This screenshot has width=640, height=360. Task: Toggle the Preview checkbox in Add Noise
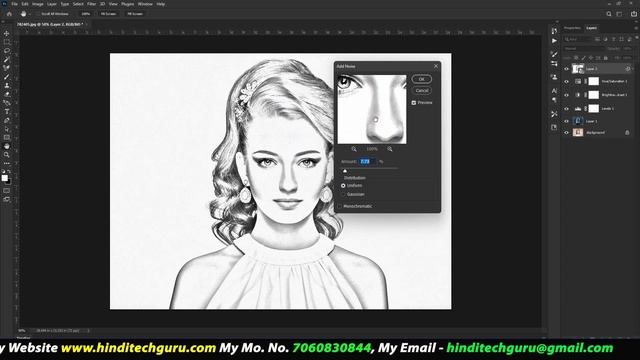(414, 103)
